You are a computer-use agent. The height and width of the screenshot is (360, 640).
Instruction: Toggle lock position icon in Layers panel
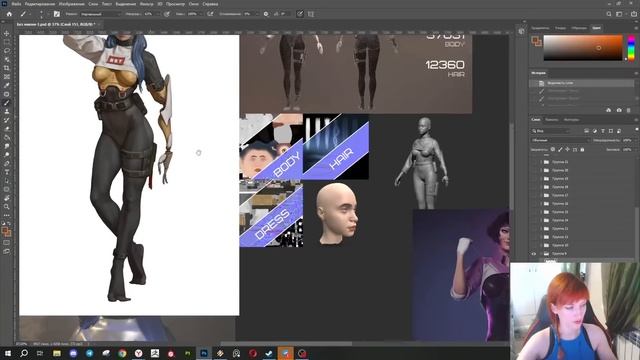tap(567, 150)
